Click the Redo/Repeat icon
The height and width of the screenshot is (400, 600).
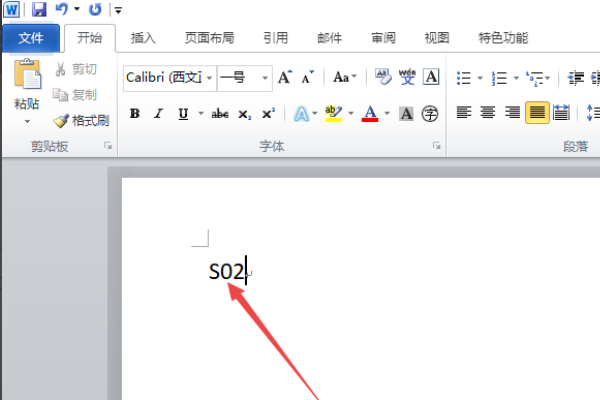95,9
